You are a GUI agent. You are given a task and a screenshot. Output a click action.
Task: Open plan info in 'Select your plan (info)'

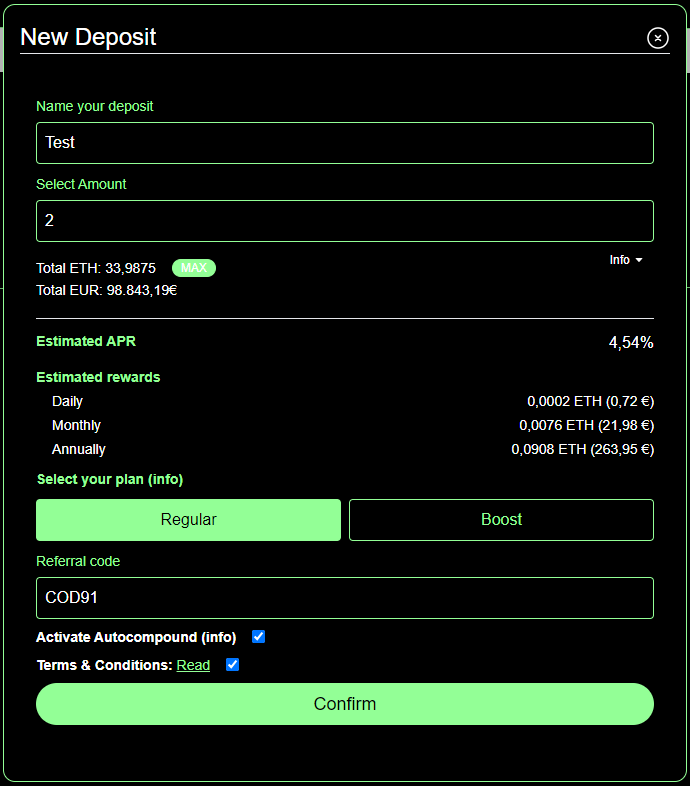click(165, 479)
